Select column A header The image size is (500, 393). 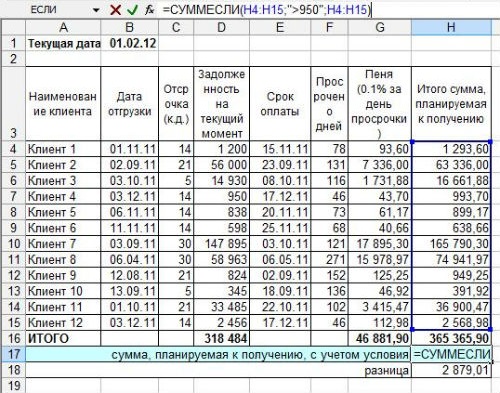coord(63,27)
